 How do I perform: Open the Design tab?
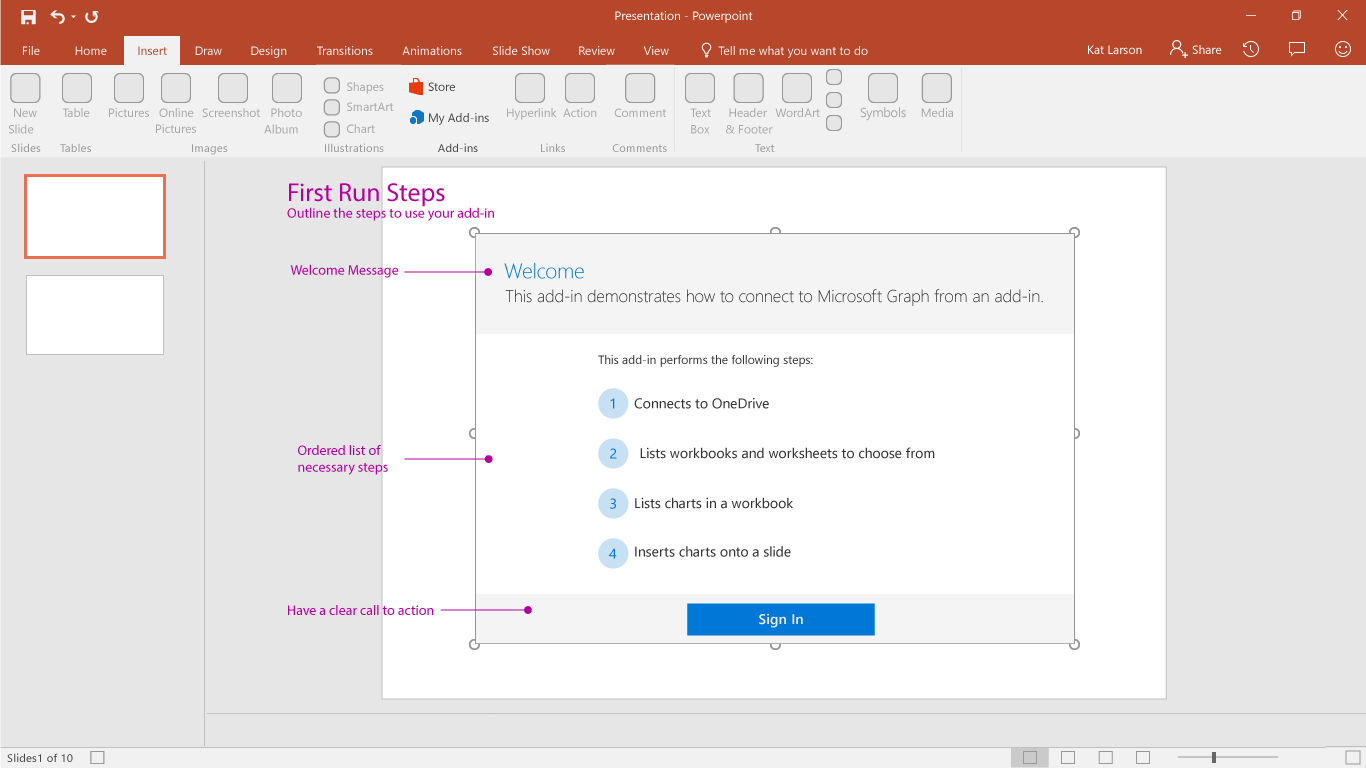(x=268, y=51)
